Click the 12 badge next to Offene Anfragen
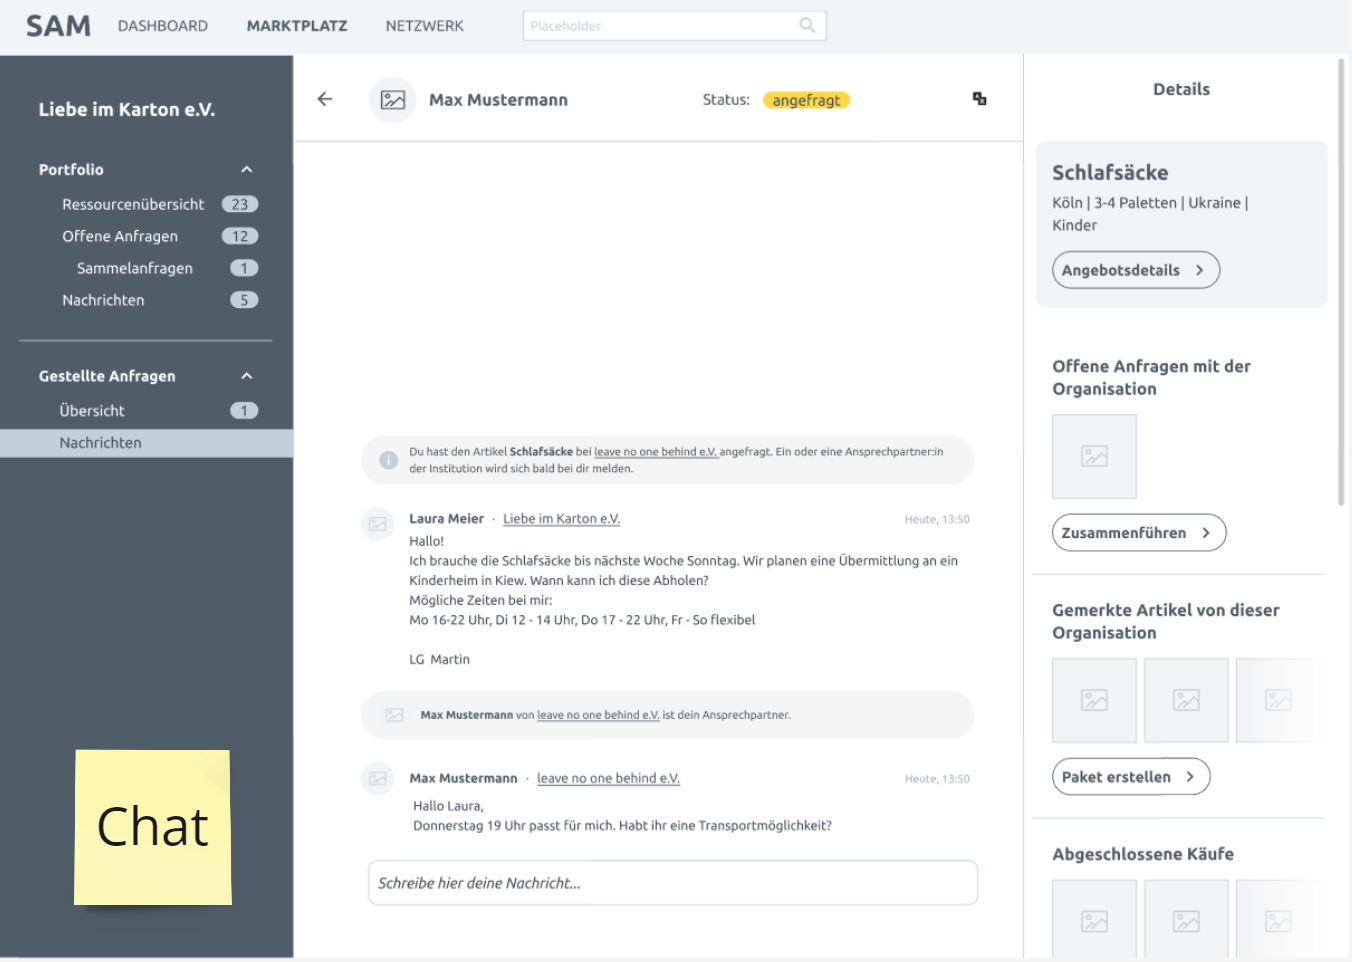 240,236
